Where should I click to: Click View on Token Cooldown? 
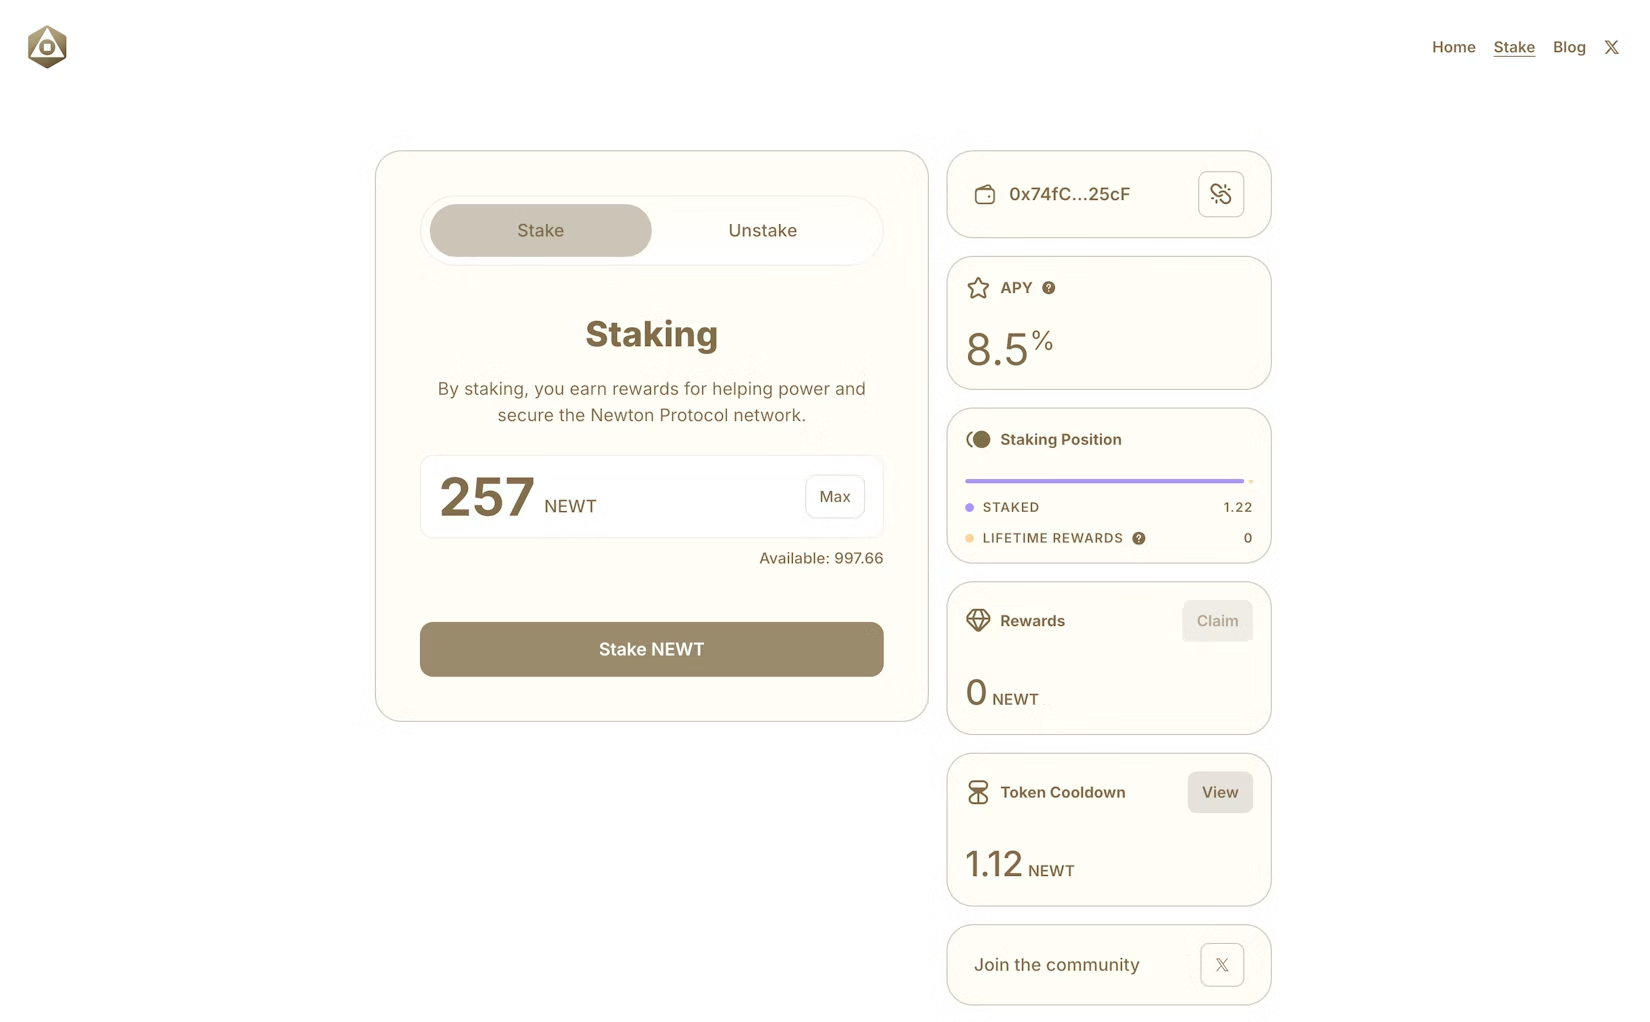tap(1219, 792)
